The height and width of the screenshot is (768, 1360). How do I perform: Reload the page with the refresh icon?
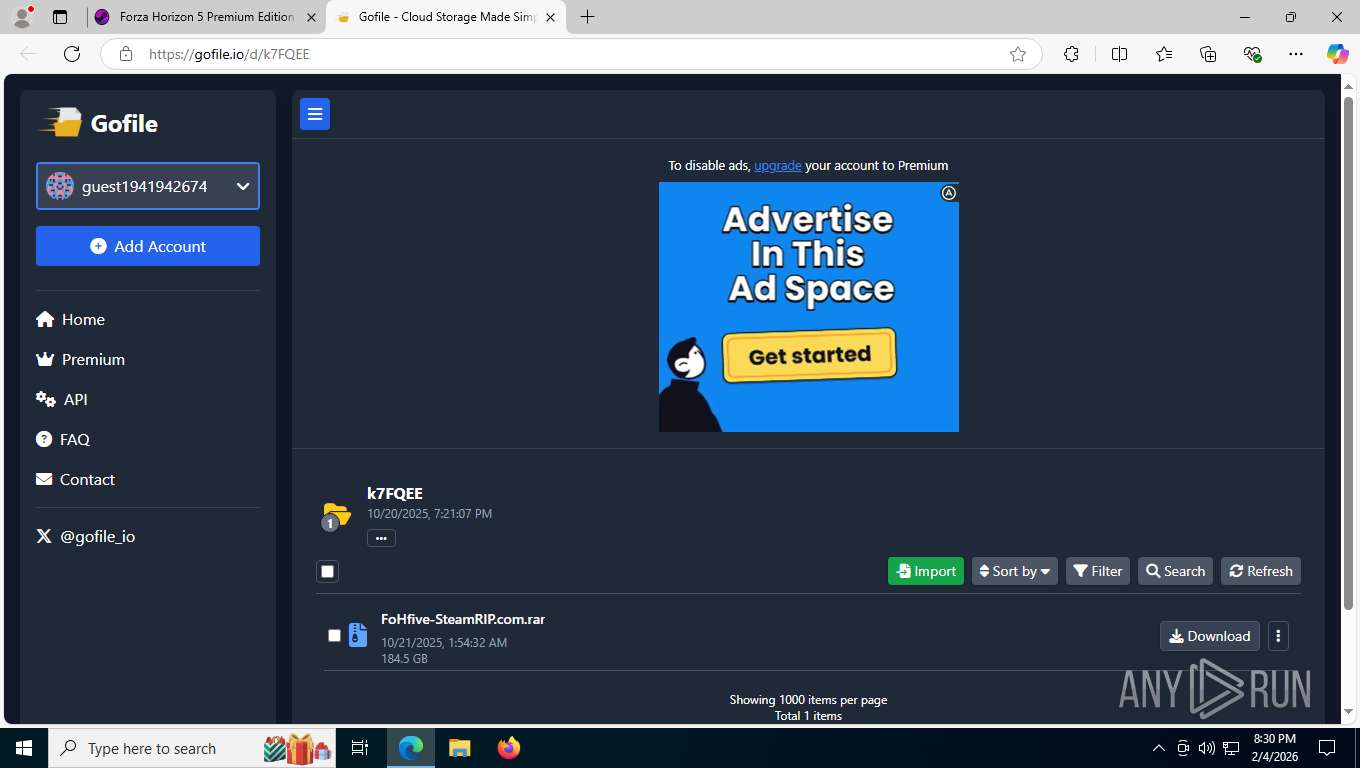[x=71, y=54]
